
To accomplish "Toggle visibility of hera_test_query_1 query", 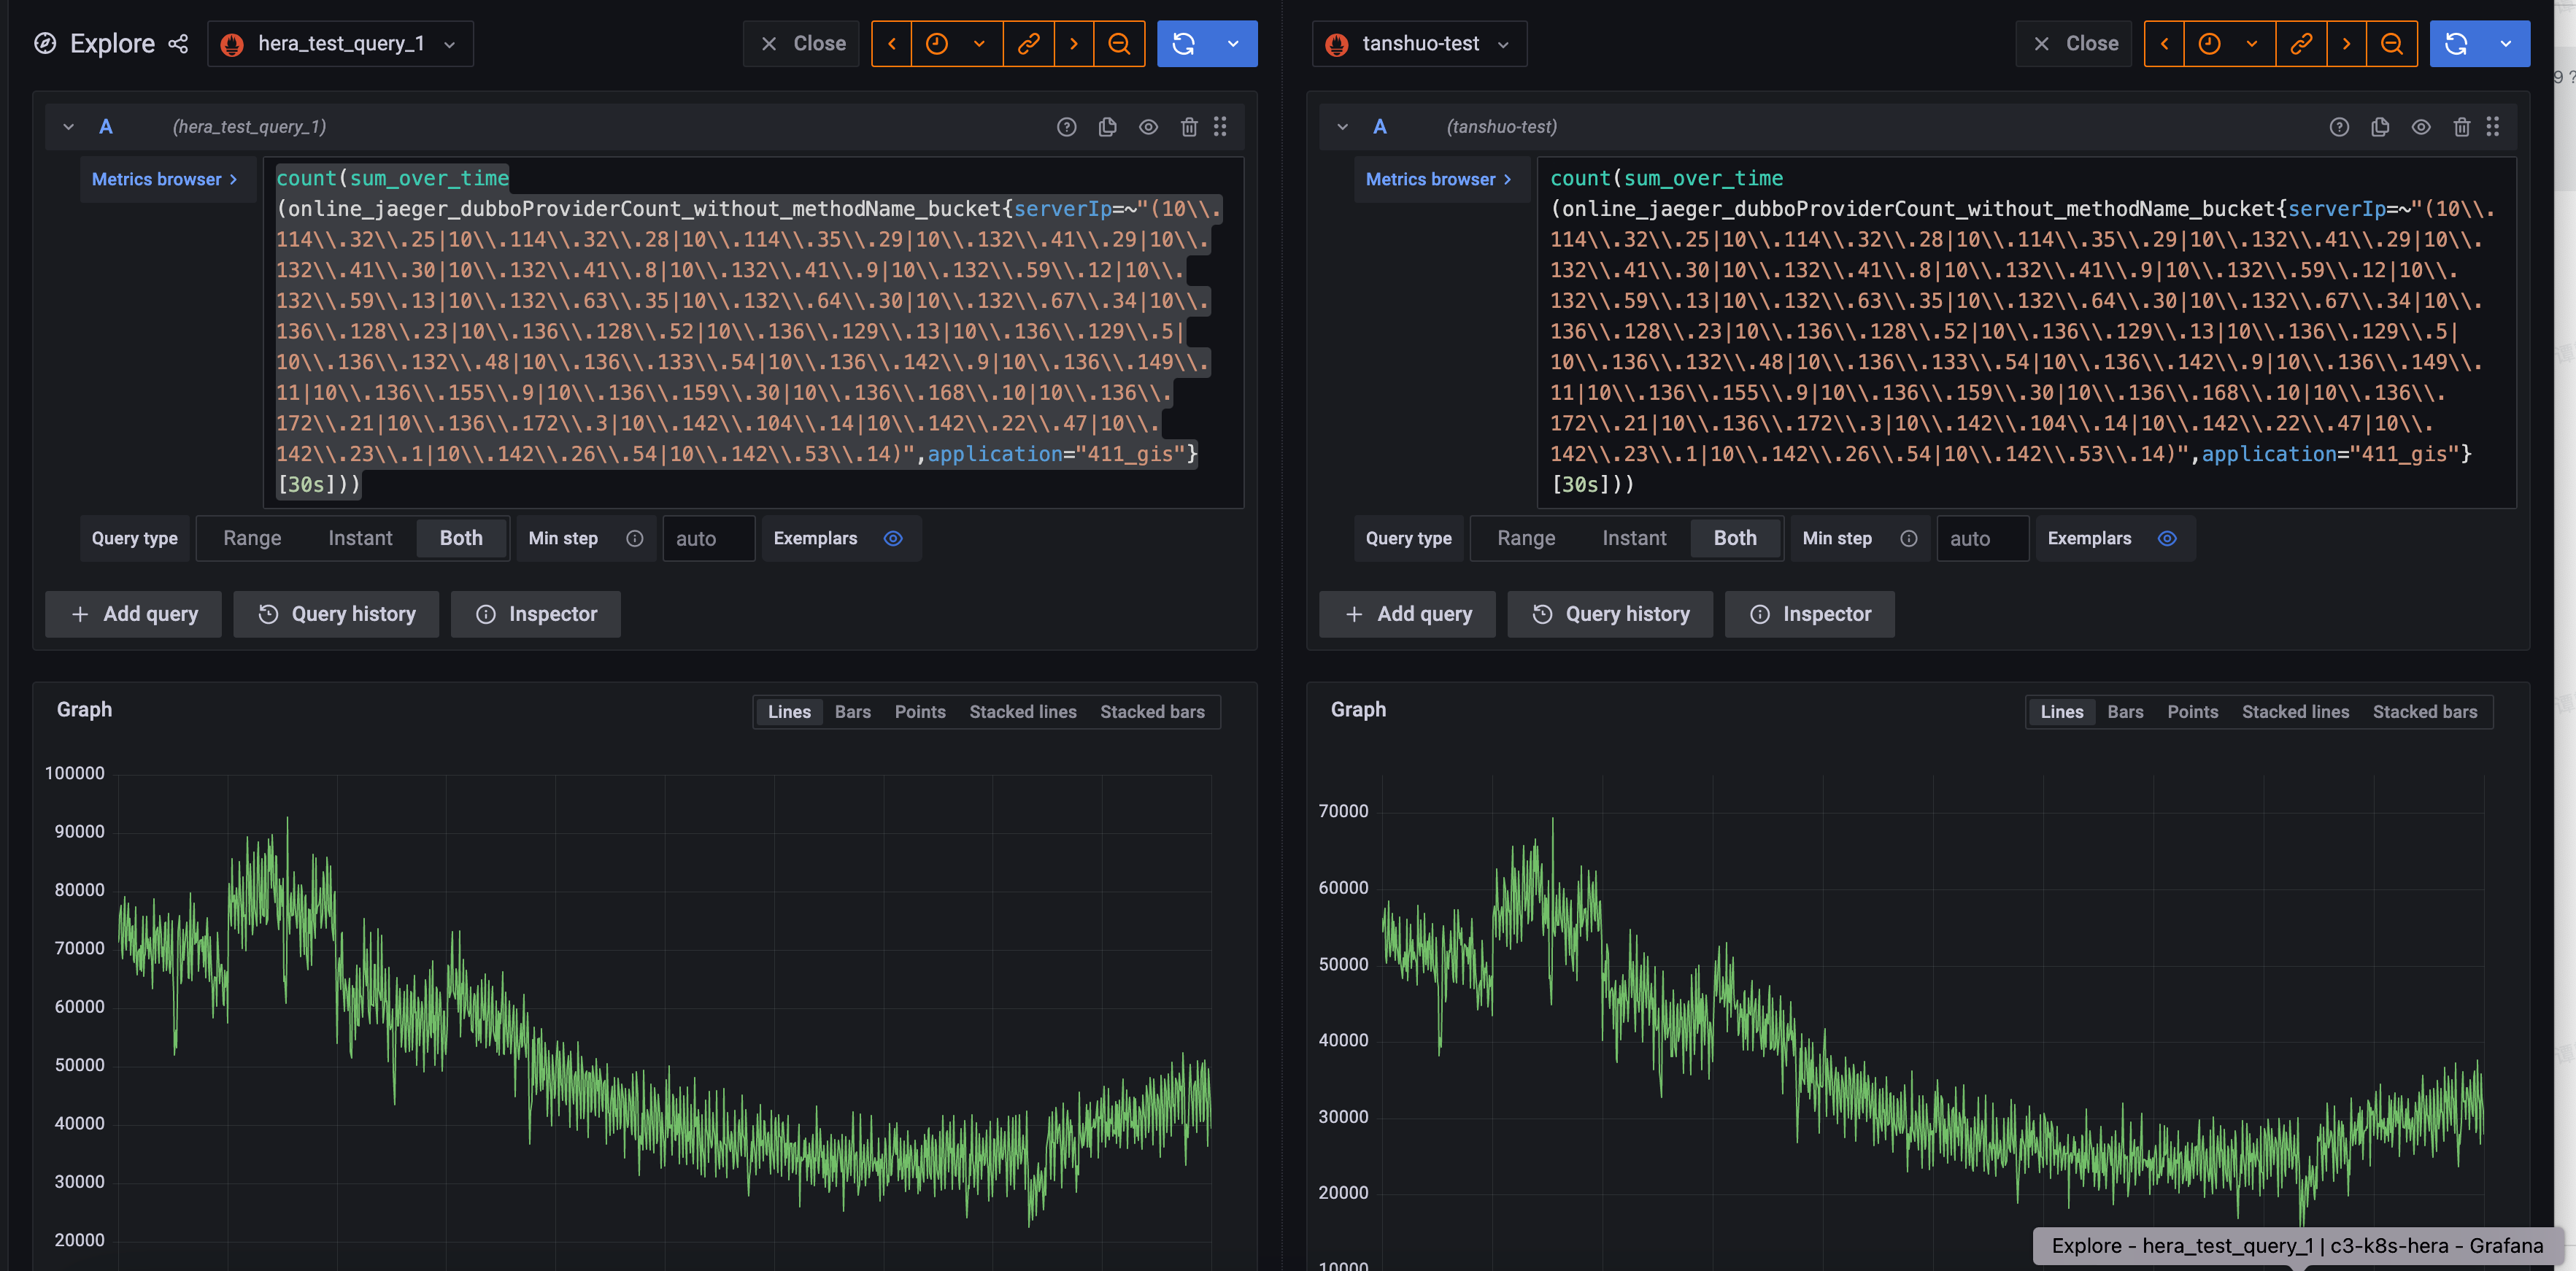I will coord(1148,127).
